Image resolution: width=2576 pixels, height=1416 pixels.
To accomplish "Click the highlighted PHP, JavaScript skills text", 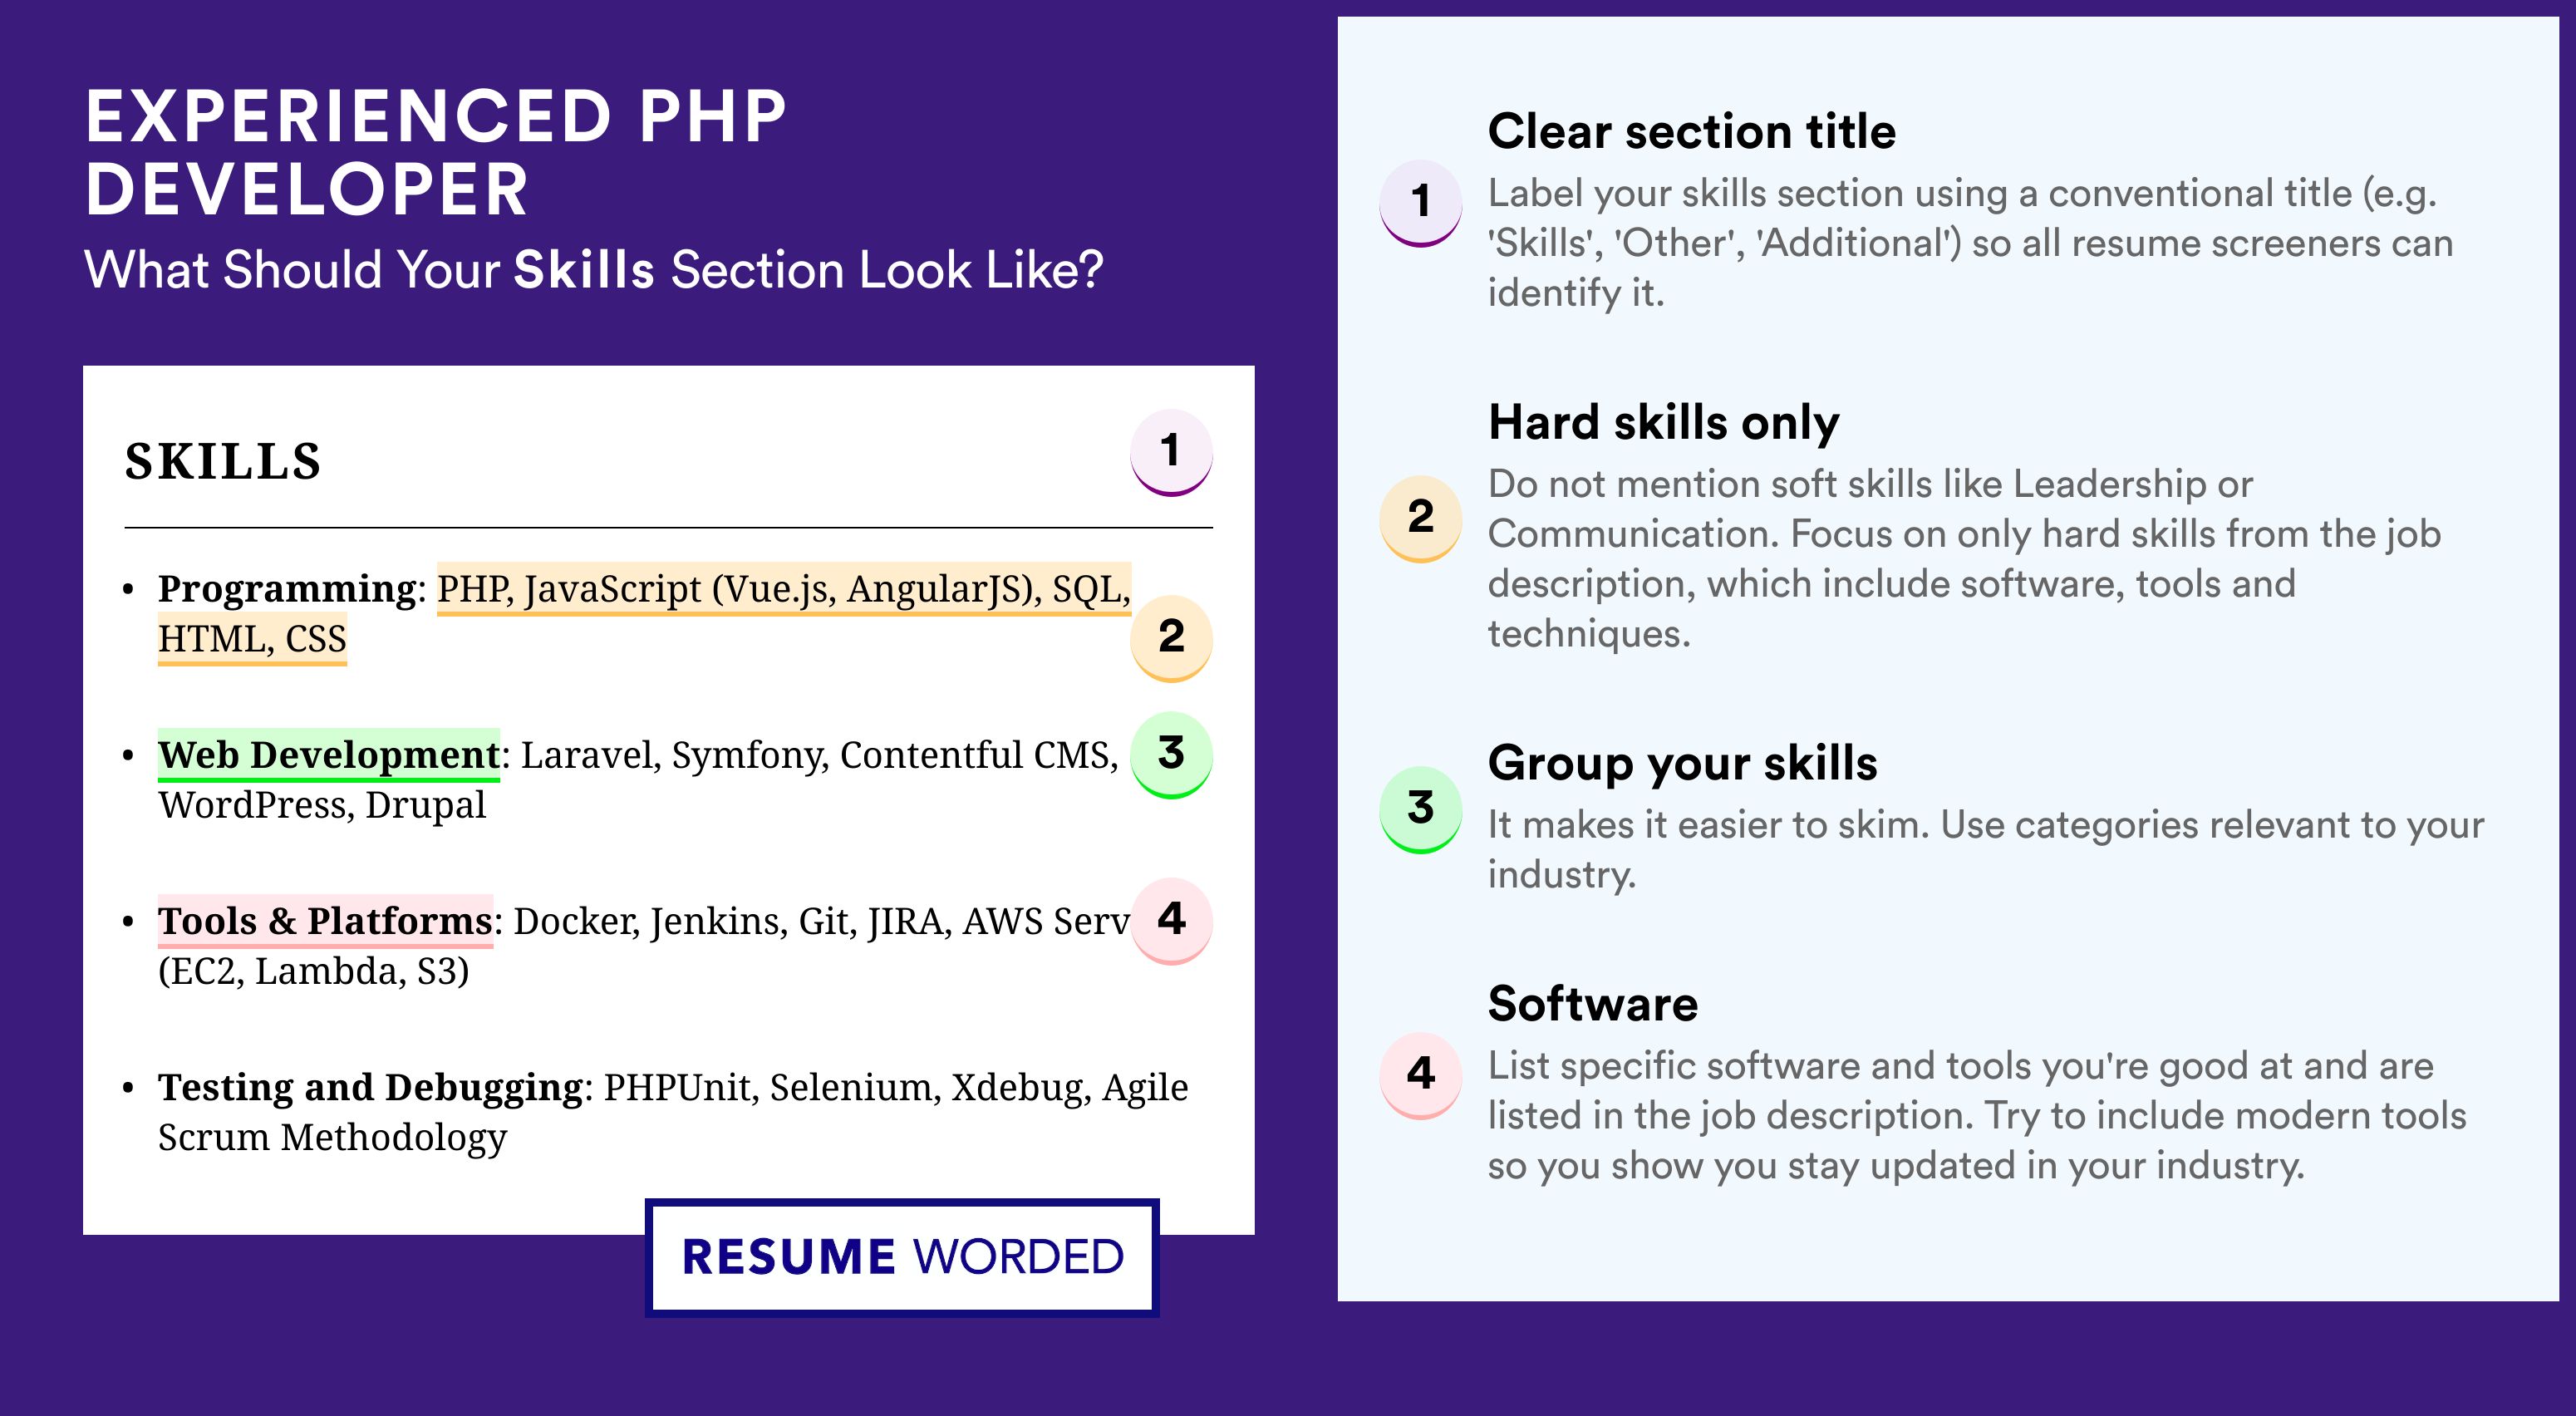I will pos(784,589).
